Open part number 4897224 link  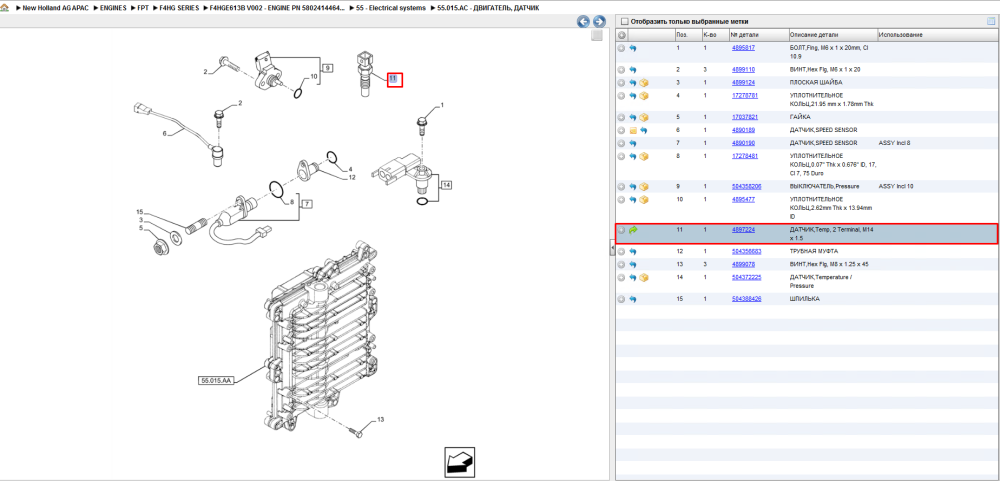click(x=743, y=230)
